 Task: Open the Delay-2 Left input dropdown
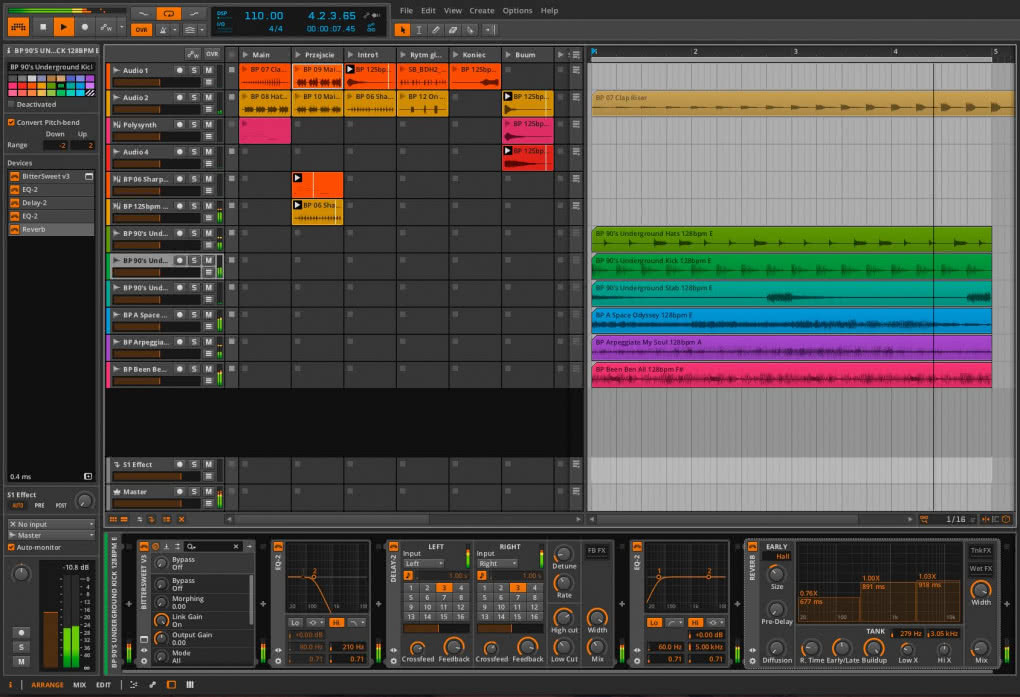[x=424, y=563]
